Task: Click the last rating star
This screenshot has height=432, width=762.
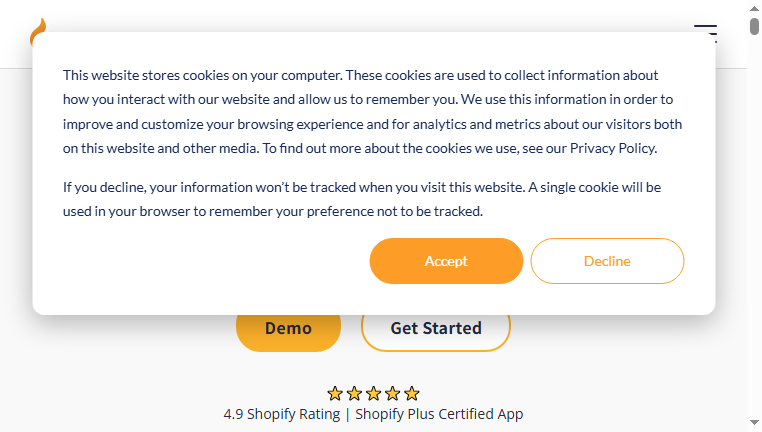Action: coord(412,393)
